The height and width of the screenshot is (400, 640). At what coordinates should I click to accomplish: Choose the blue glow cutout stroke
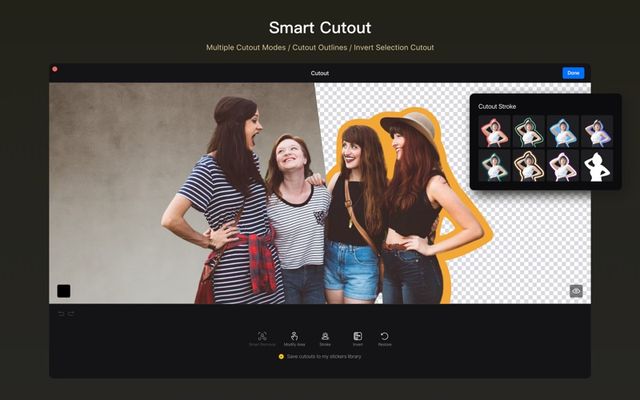tap(563, 131)
